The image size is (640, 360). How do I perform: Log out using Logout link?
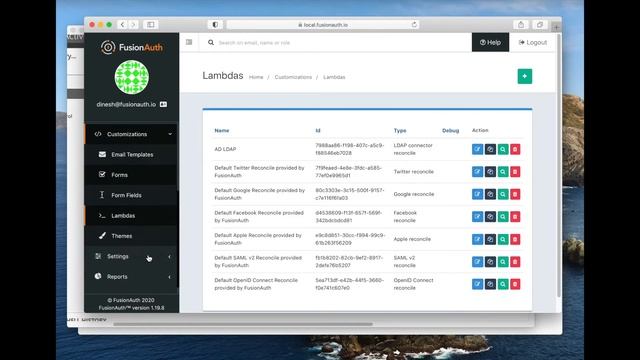tap(533, 42)
